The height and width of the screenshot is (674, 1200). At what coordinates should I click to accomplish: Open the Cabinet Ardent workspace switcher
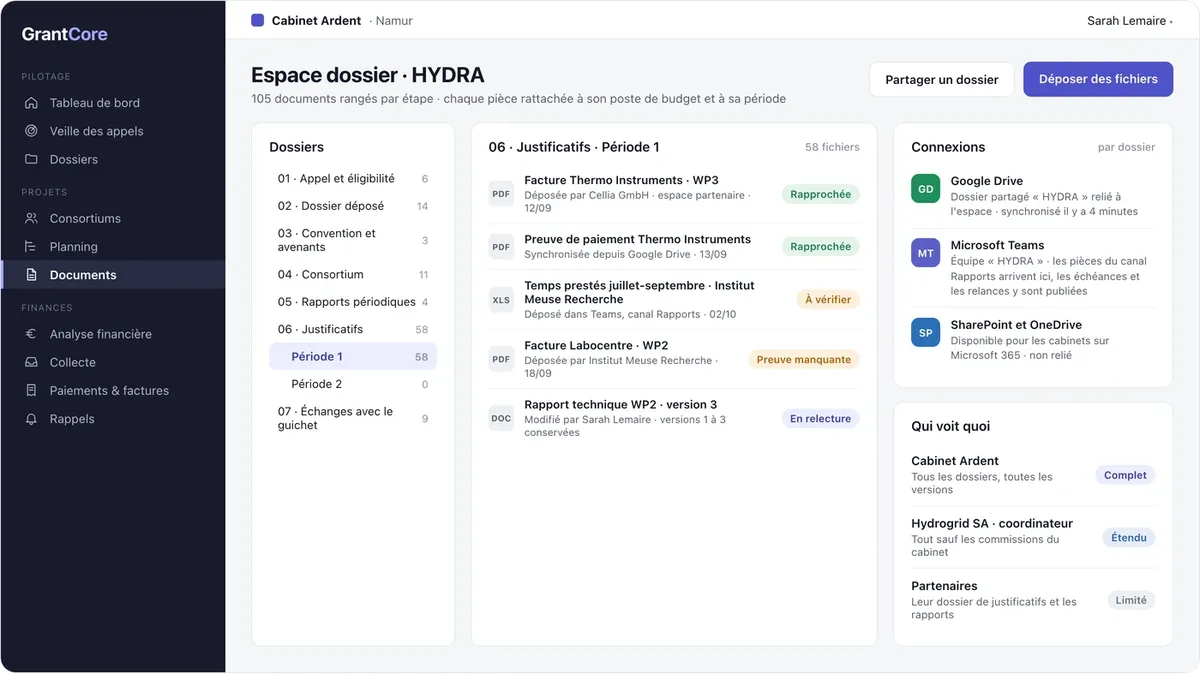click(x=332, y=20)
